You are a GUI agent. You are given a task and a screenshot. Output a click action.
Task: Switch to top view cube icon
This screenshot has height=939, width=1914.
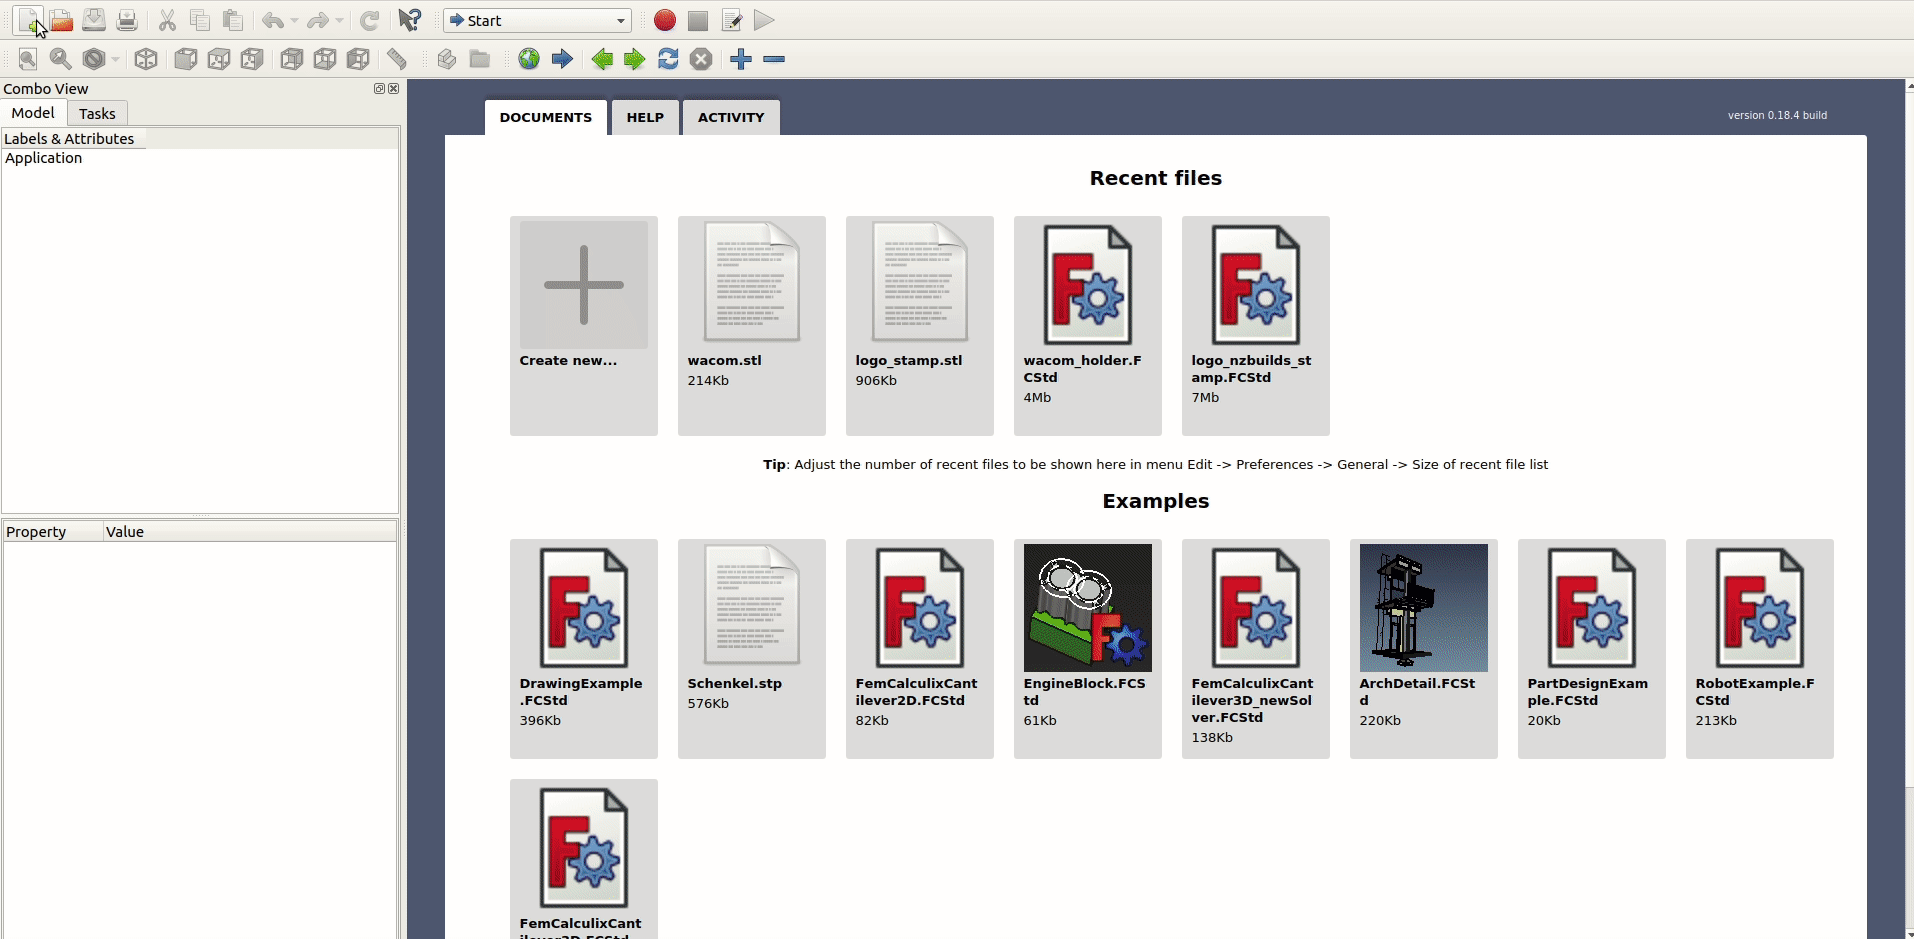tap(219, 59)
